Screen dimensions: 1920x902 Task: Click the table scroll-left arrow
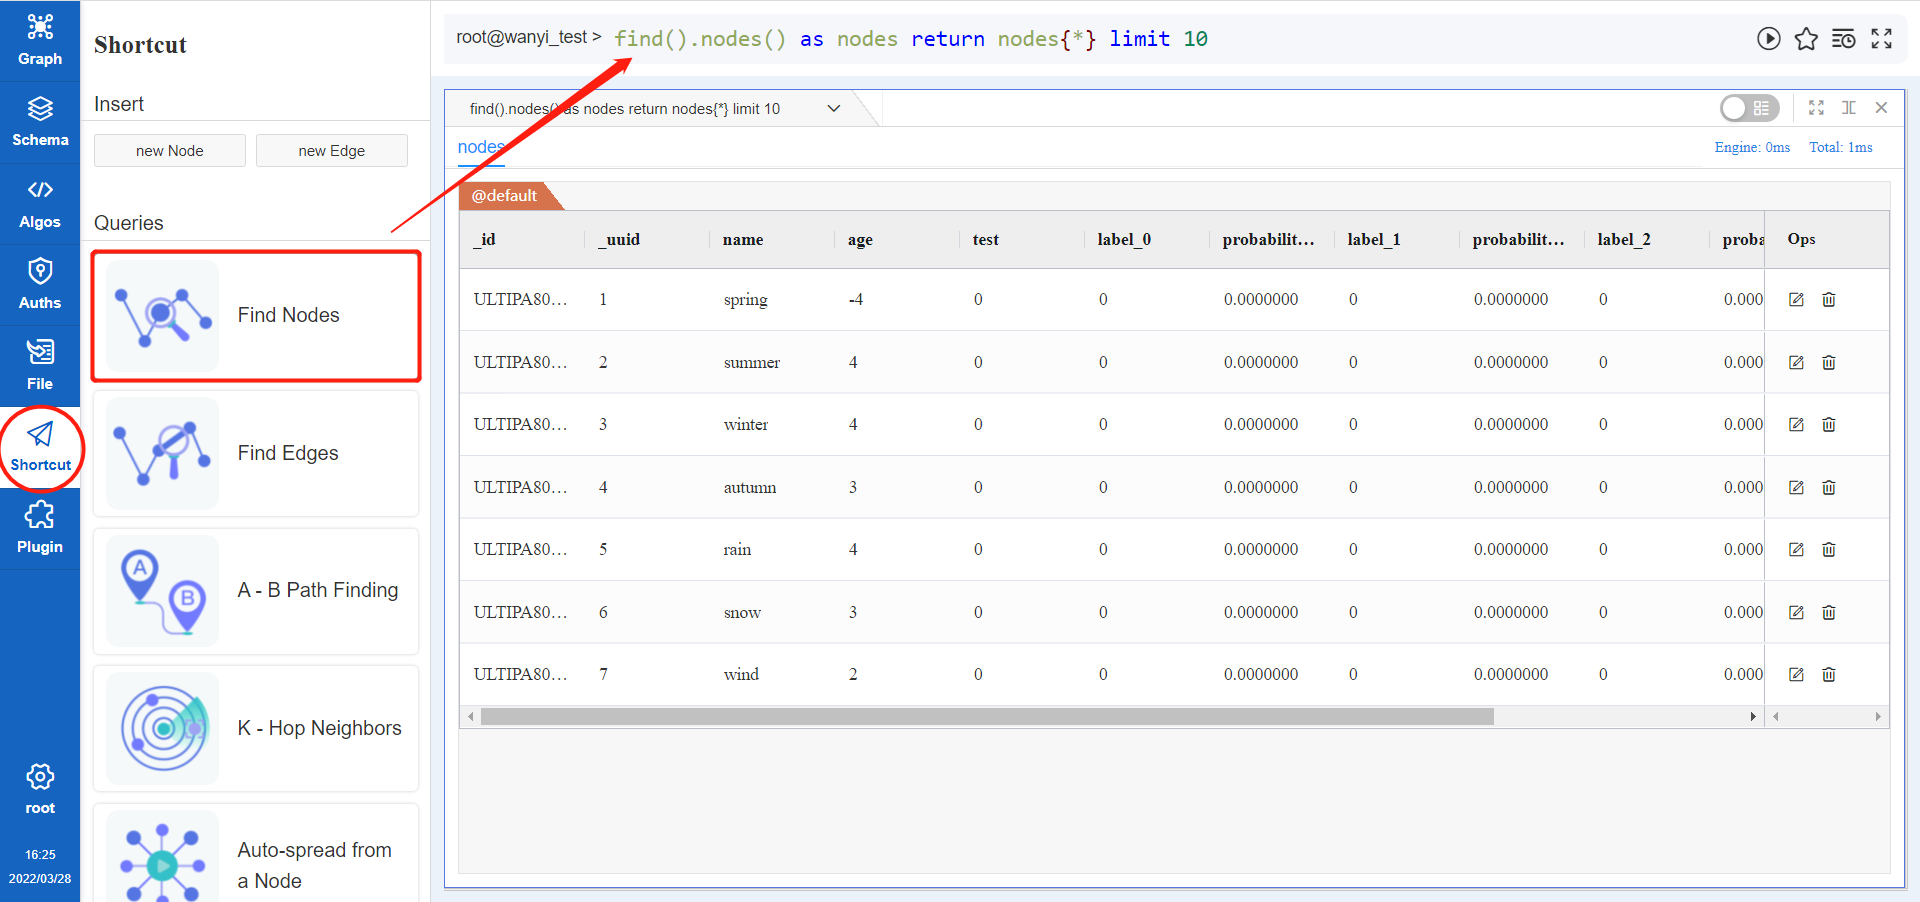pyautogui.click(x=471, y=716)
